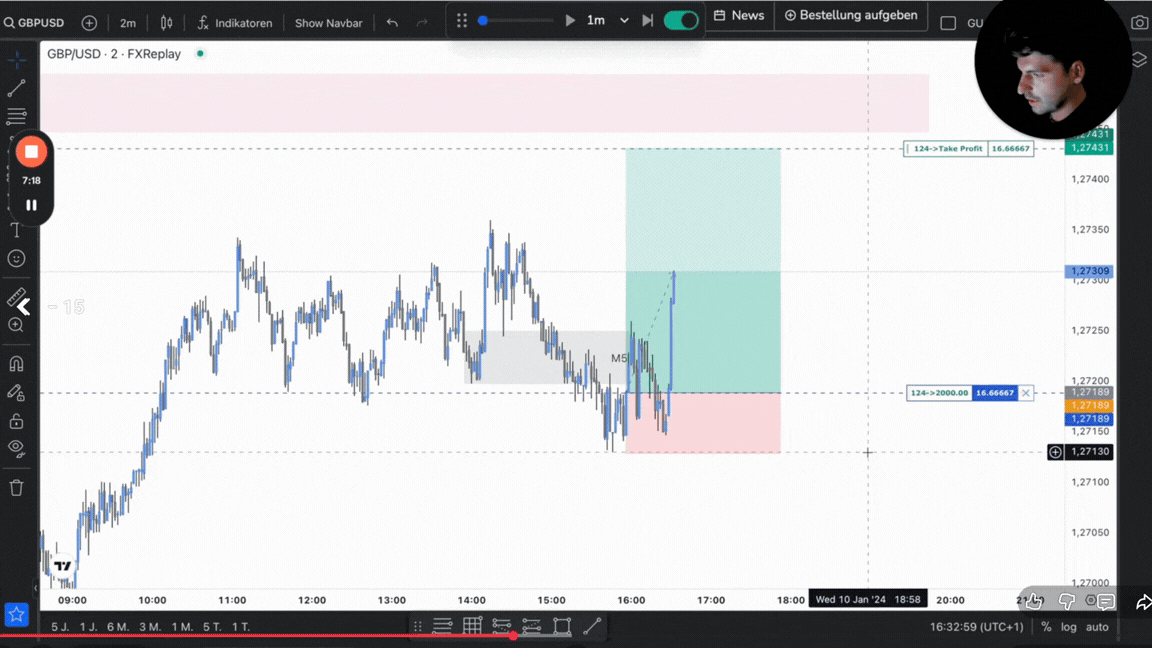Expand the 1m replay speed dropdown

[x=624, y=20]
